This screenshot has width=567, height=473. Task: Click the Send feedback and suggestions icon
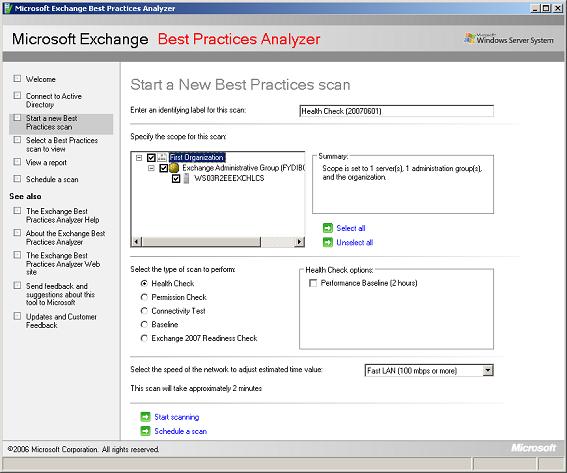point(17,285)
